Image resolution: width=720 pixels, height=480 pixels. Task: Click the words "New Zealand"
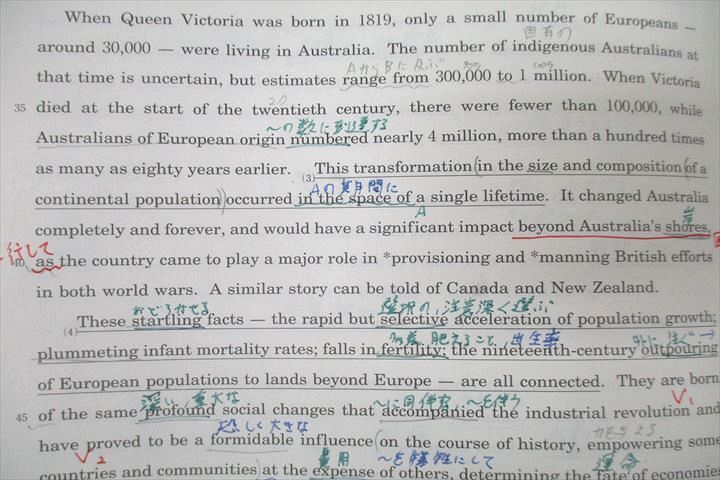[x=604, y=288]
